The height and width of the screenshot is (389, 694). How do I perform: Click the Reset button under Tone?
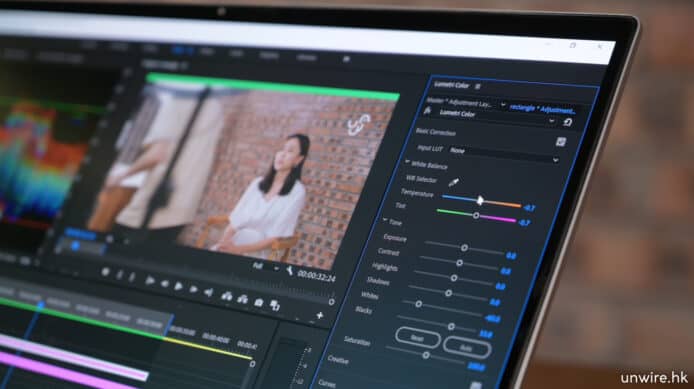pos(417,338)
